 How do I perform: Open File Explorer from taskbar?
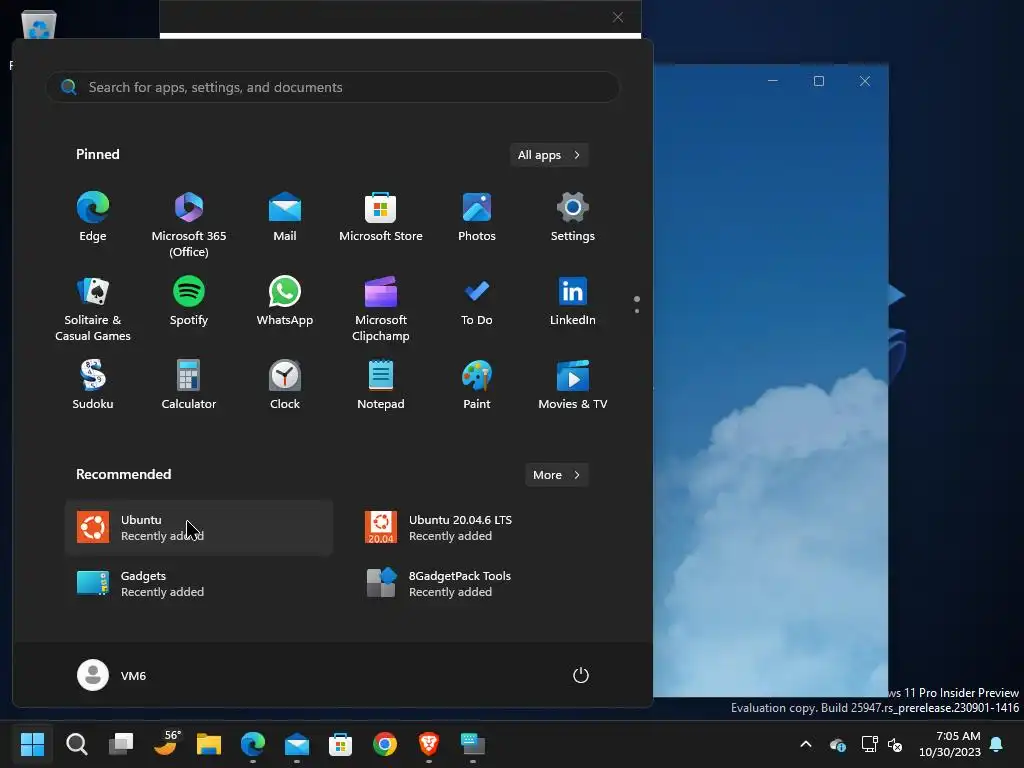pos(209,744)
